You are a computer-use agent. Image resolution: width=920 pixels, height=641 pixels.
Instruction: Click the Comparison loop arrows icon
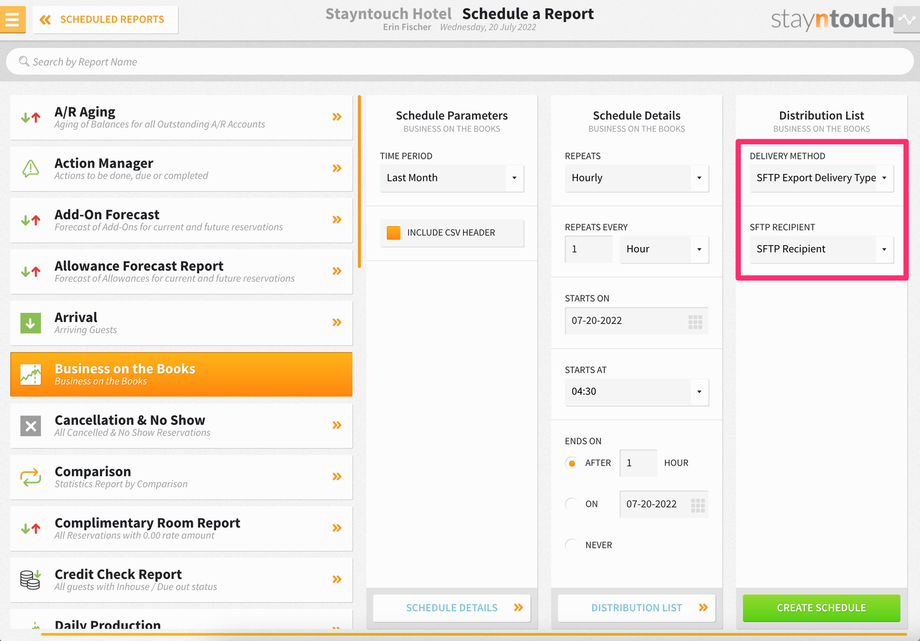coord(31,477)
